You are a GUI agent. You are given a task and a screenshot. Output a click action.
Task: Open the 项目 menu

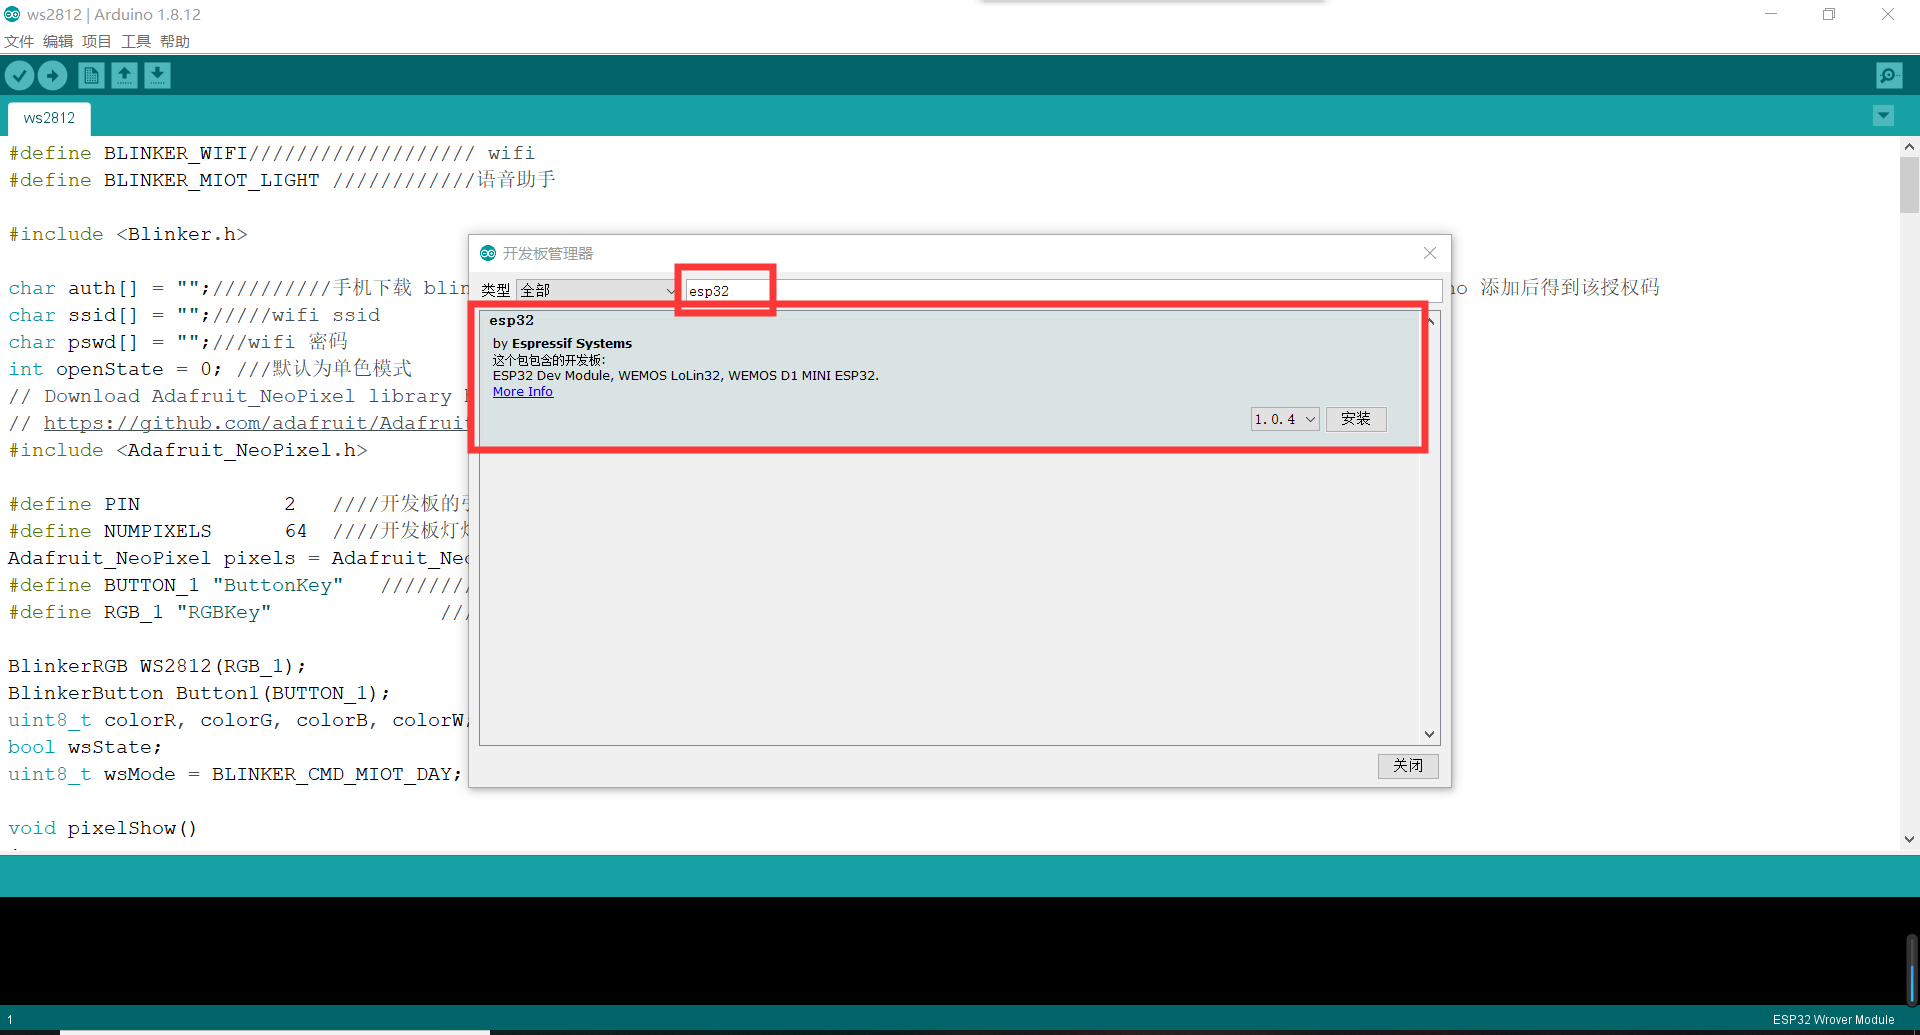(x=97, y=41)
